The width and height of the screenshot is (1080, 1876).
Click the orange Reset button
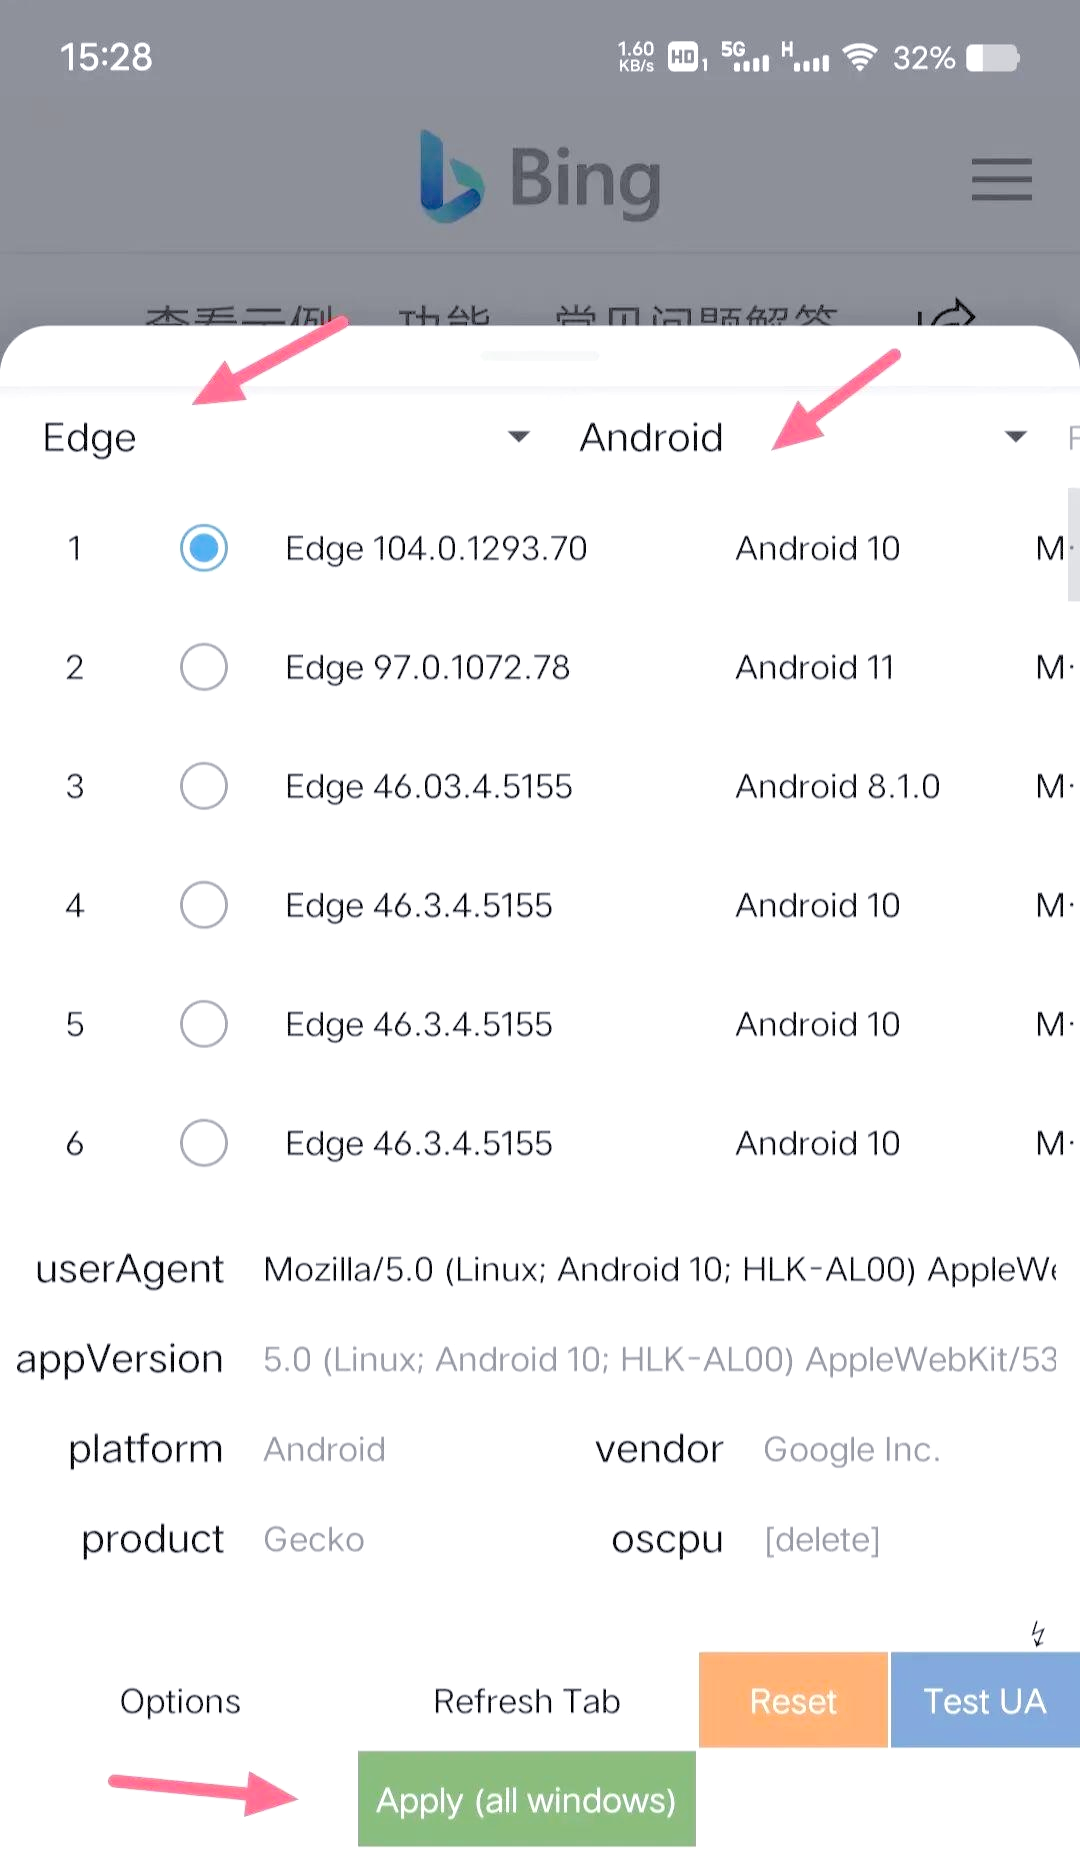coord(793,1700)
